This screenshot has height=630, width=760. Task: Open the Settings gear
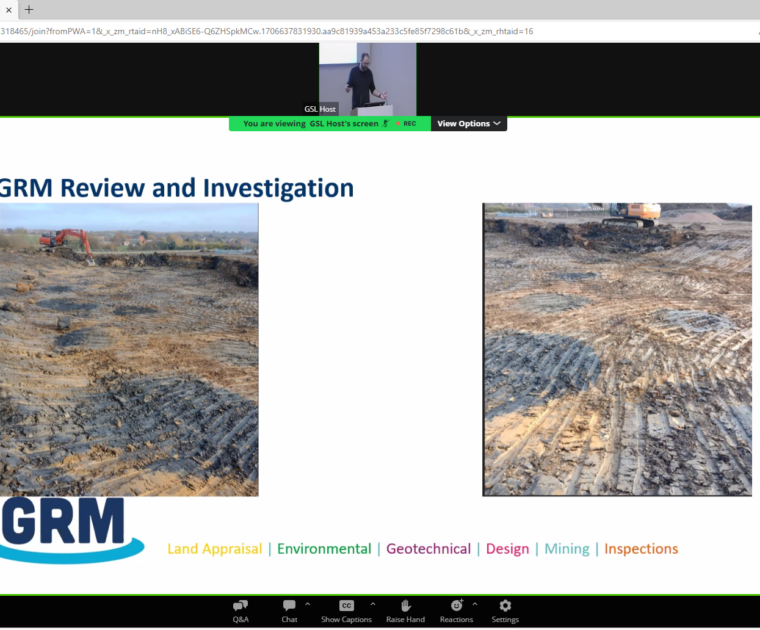pos(505,611)
